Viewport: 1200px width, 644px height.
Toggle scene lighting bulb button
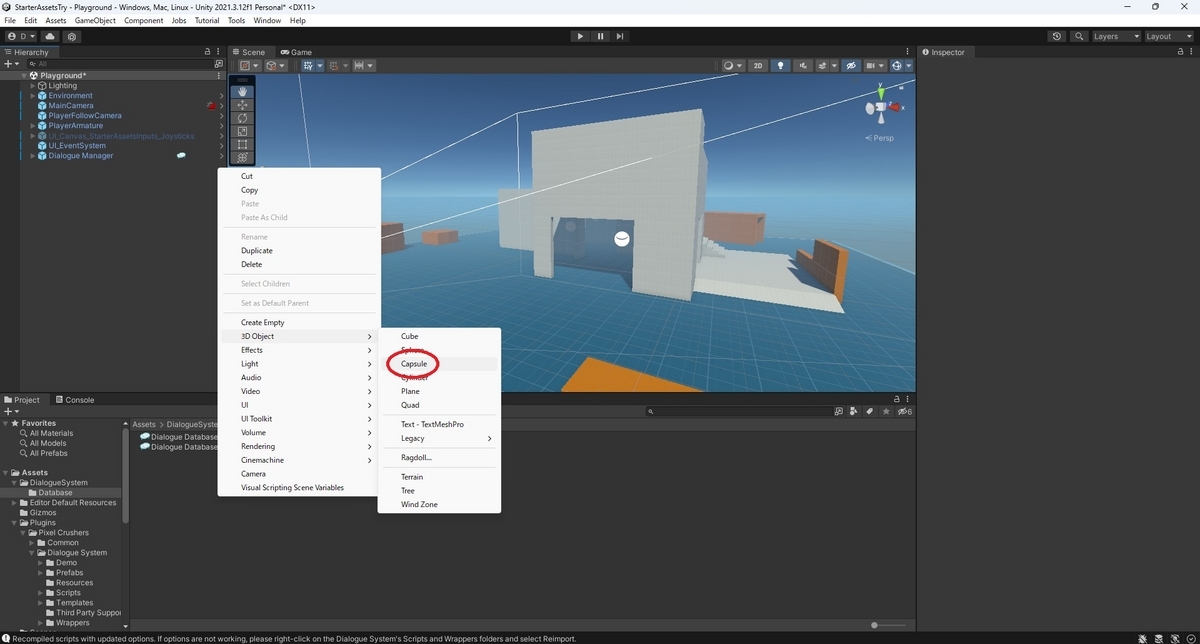[x=780, y=66]
